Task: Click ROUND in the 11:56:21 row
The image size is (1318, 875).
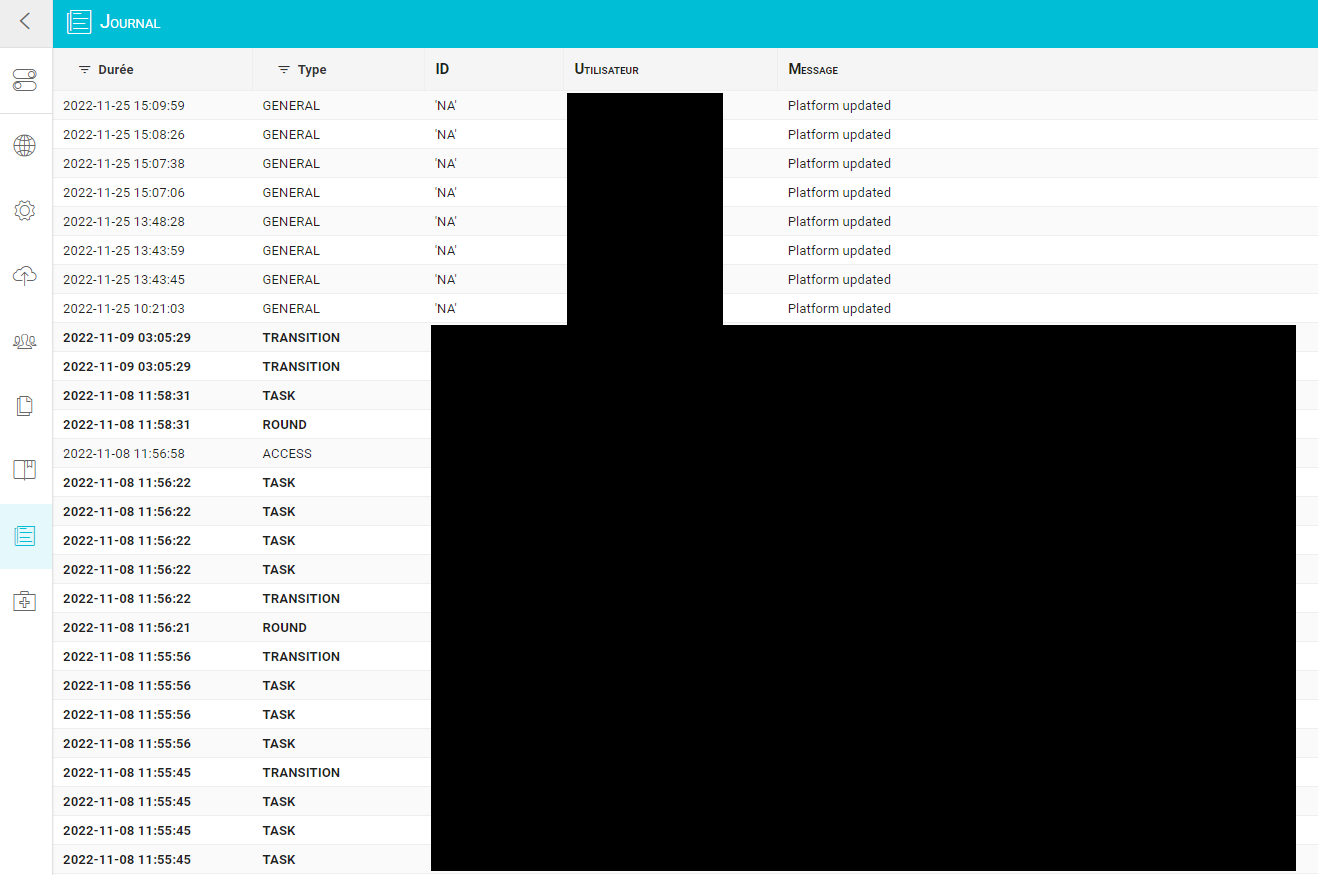Action: coord(285,628)
